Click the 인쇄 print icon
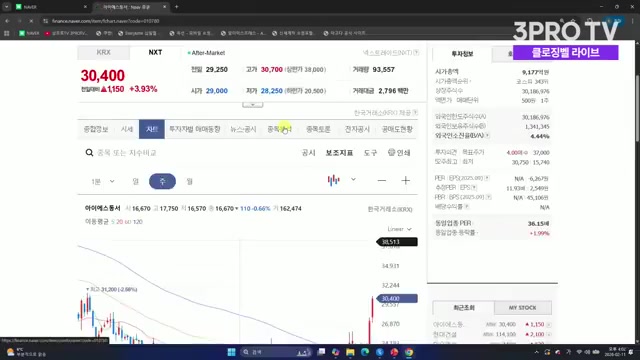The image size is (640, 360). click(399, 153)
